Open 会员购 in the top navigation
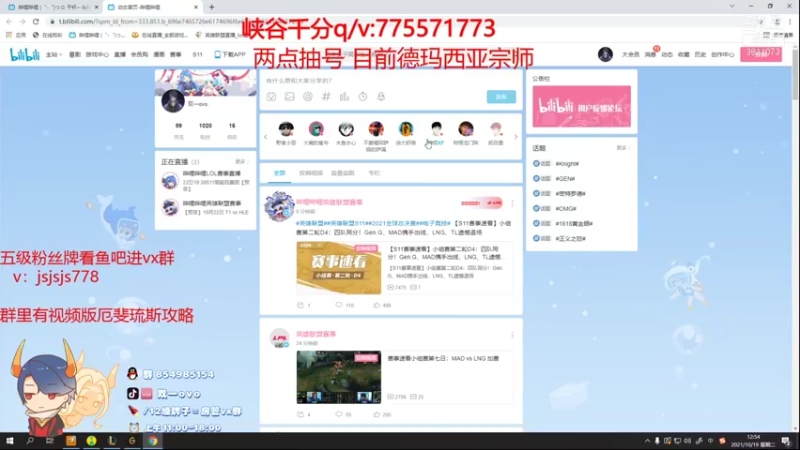 pos(139,55)
